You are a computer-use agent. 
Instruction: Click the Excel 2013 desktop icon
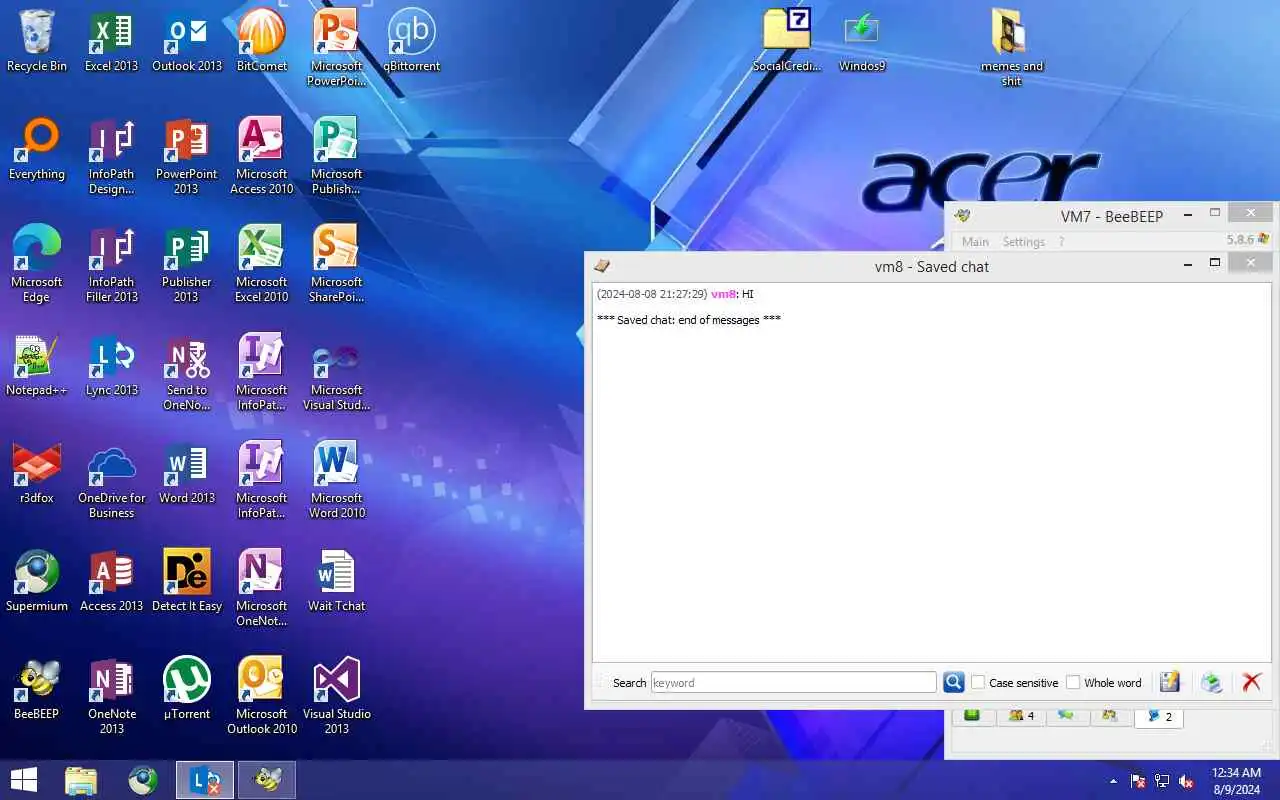tap(112, 41)
